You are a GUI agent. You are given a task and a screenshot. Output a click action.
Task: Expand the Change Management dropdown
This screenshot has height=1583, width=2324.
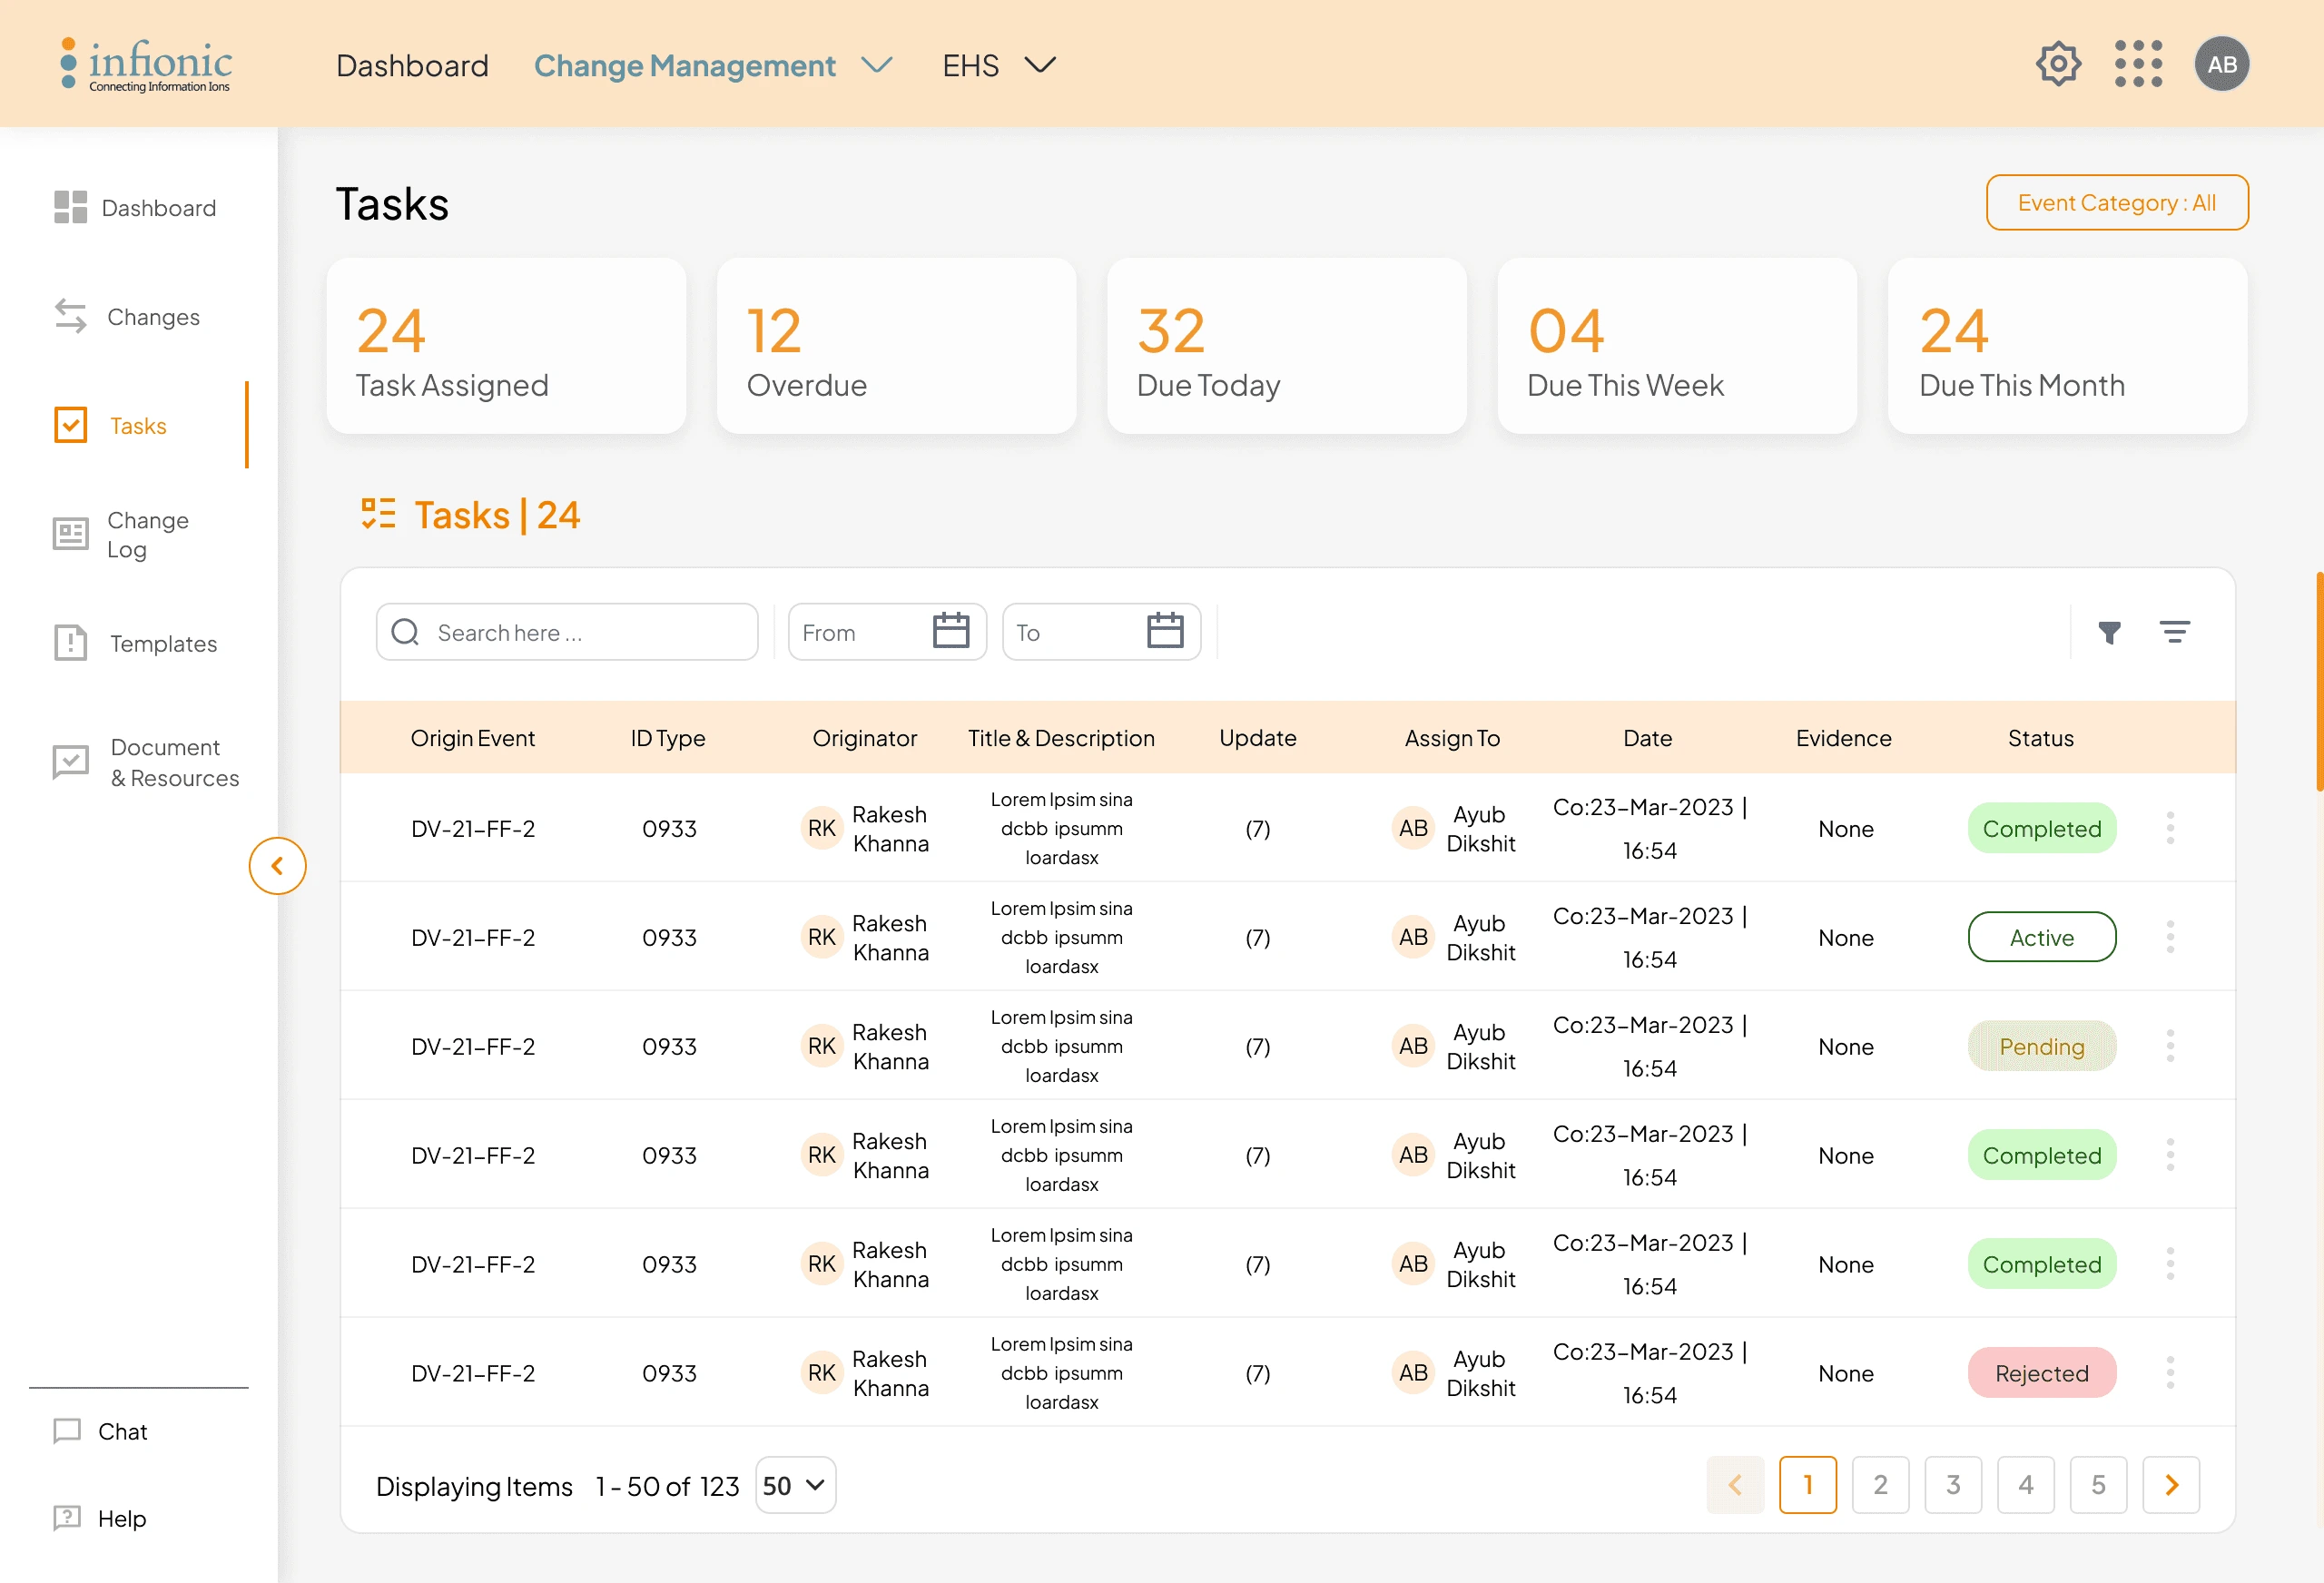point(877,66)
